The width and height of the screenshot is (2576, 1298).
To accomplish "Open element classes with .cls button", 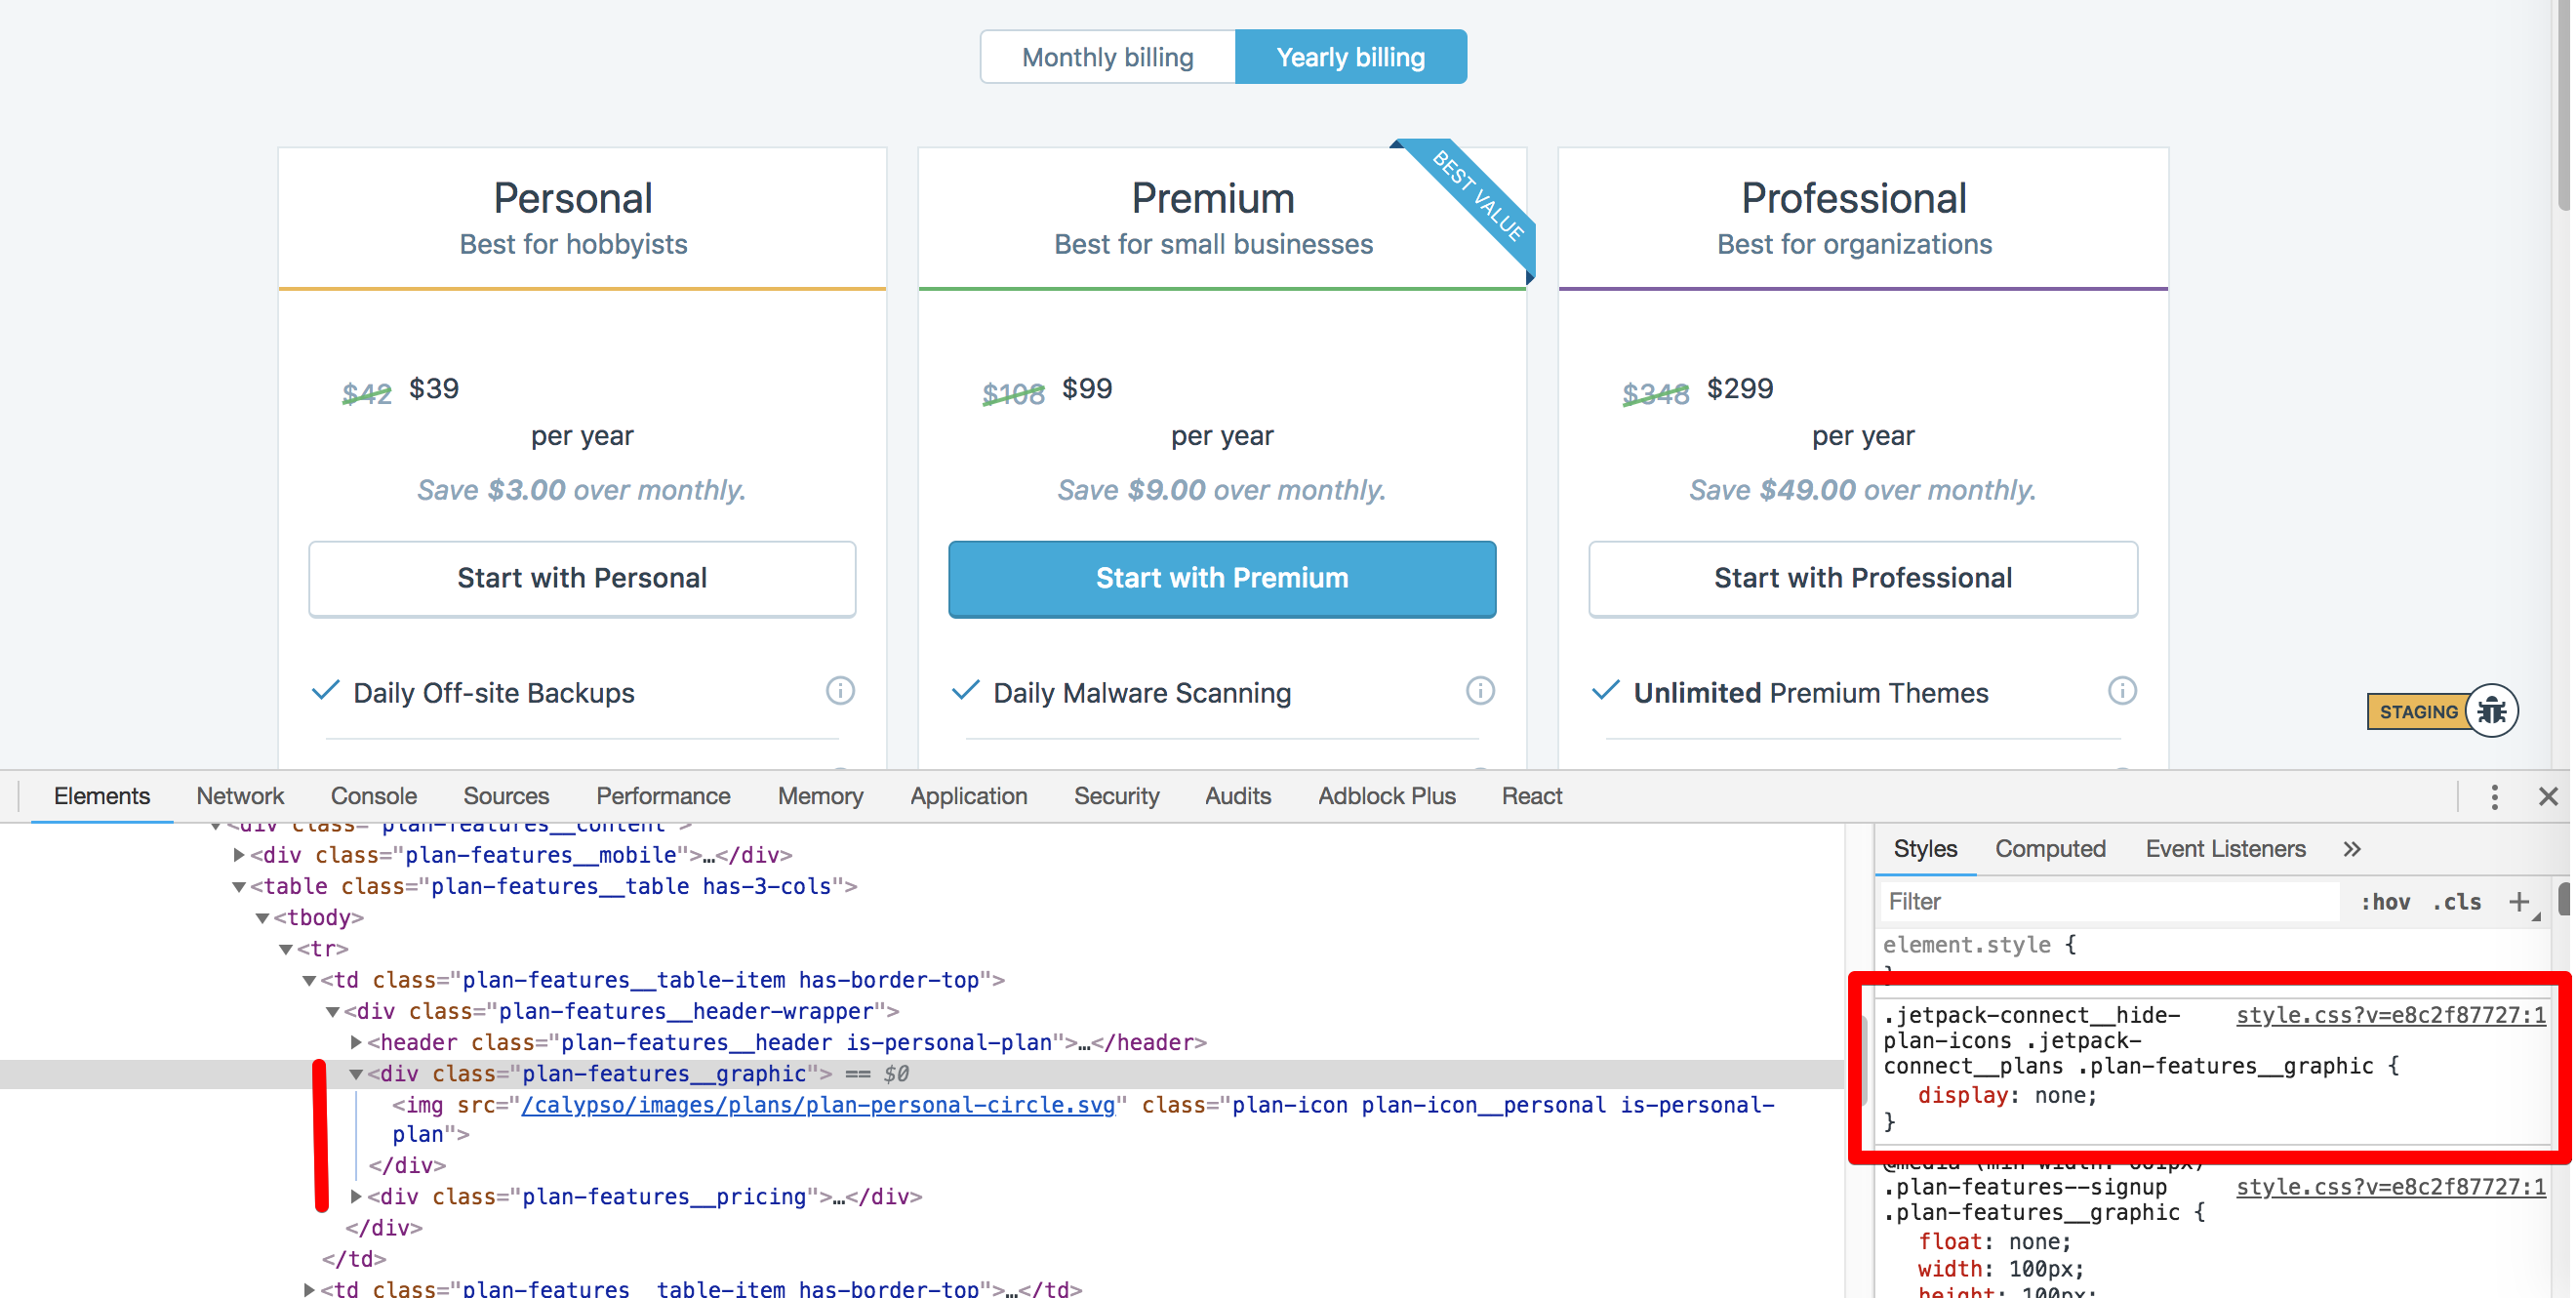I will click(2456, 901).
